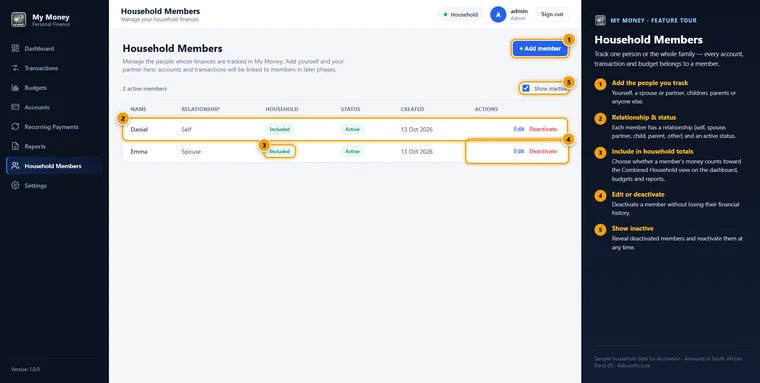The width and height of the screenshot is (760, 383).
Task: Click the Recurring Payments refresh icon
Action: (x=15, y=127)
